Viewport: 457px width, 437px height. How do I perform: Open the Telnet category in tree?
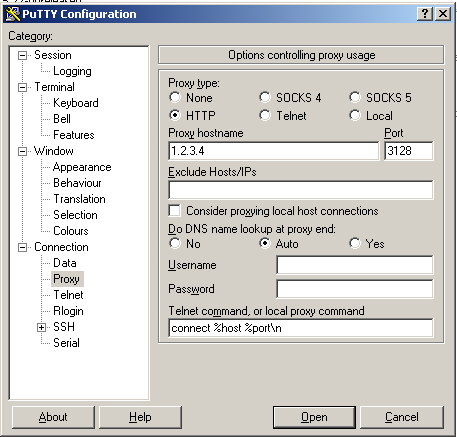tap(68, 295)
